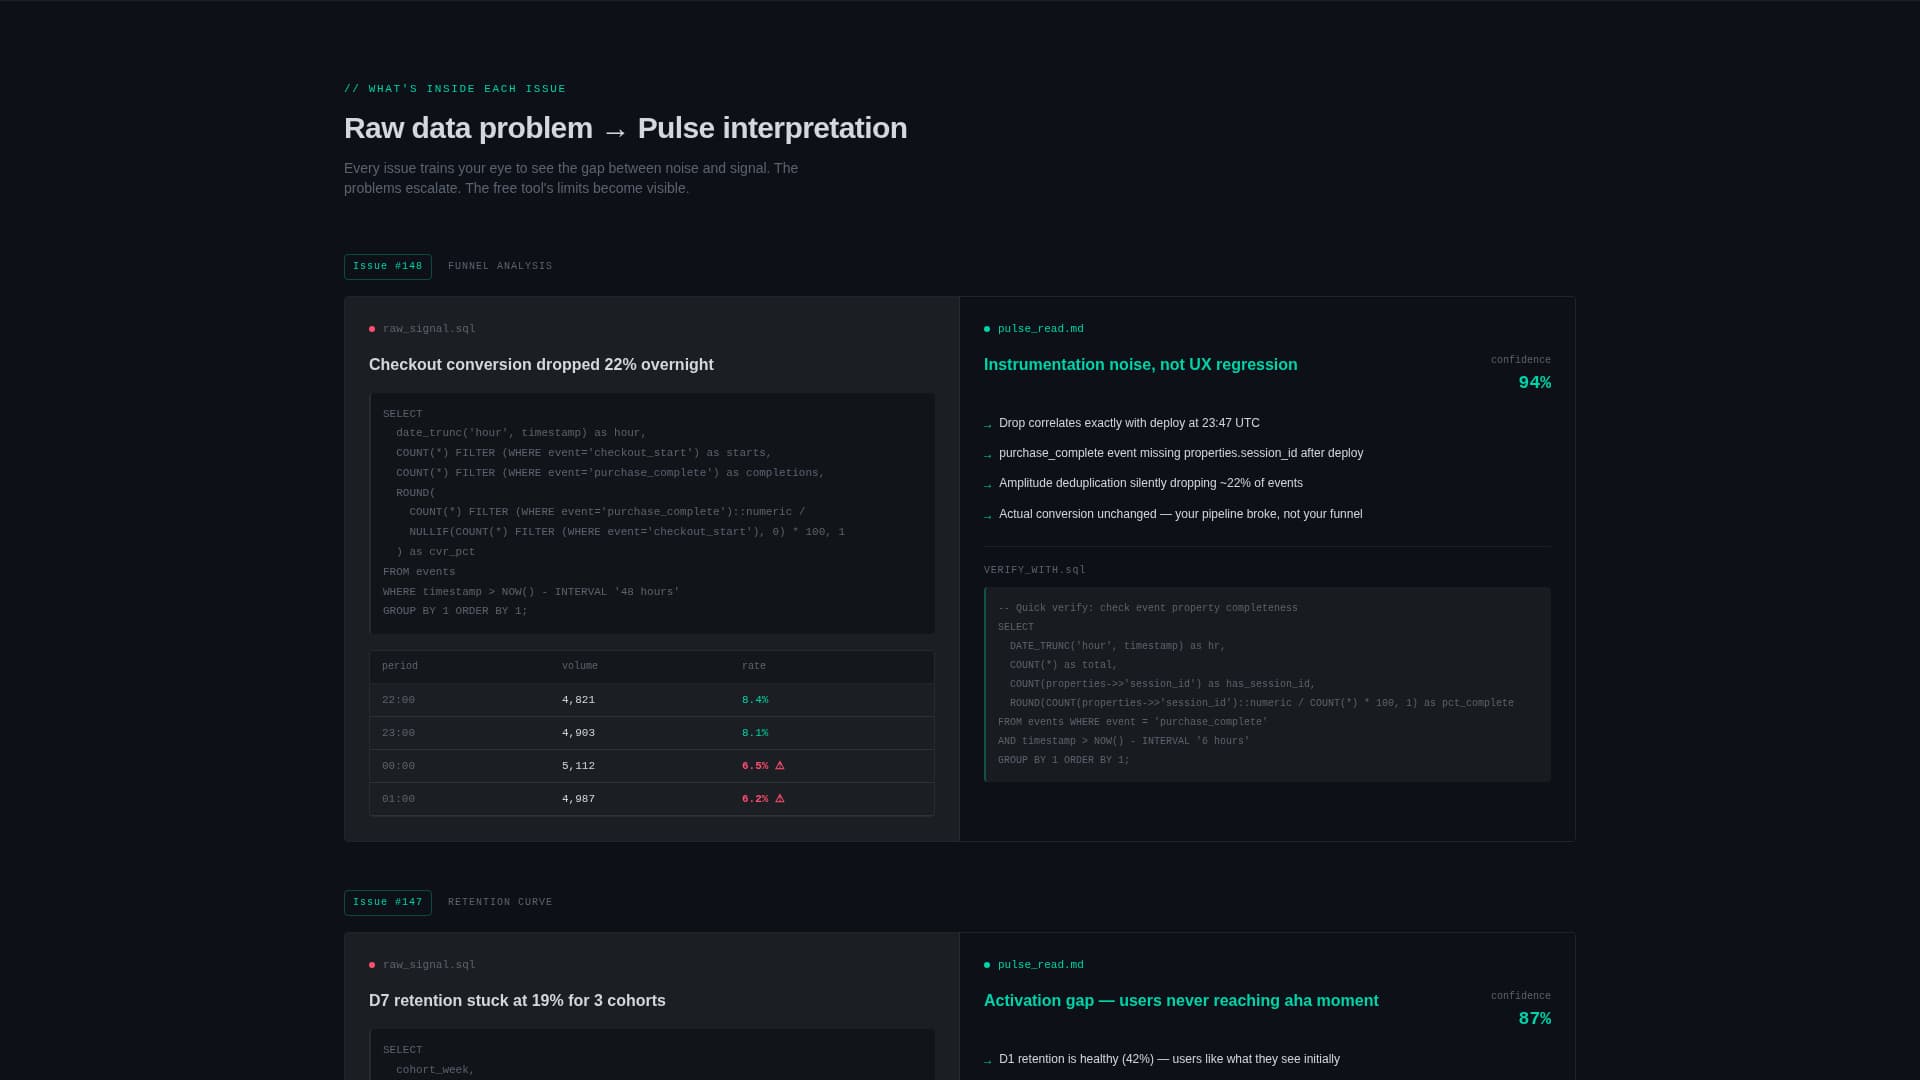Click the Issue #147 badge
This screenshot has height=1080, width=1920.
coord(388,902)
